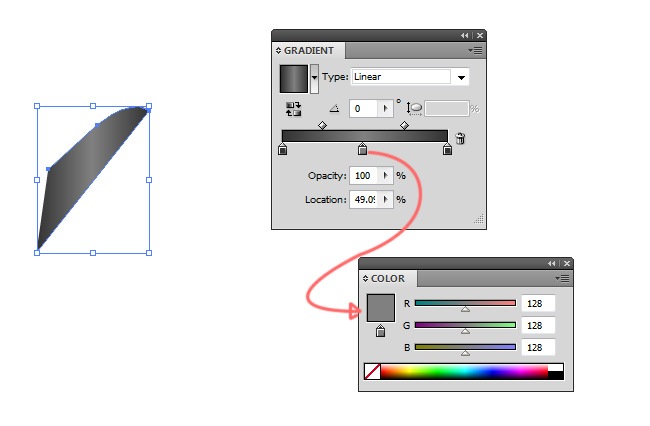Open the gradient swatch preset dropdown arrow
Viewport: 650px width, 426px height.
[x=315, y=78]
